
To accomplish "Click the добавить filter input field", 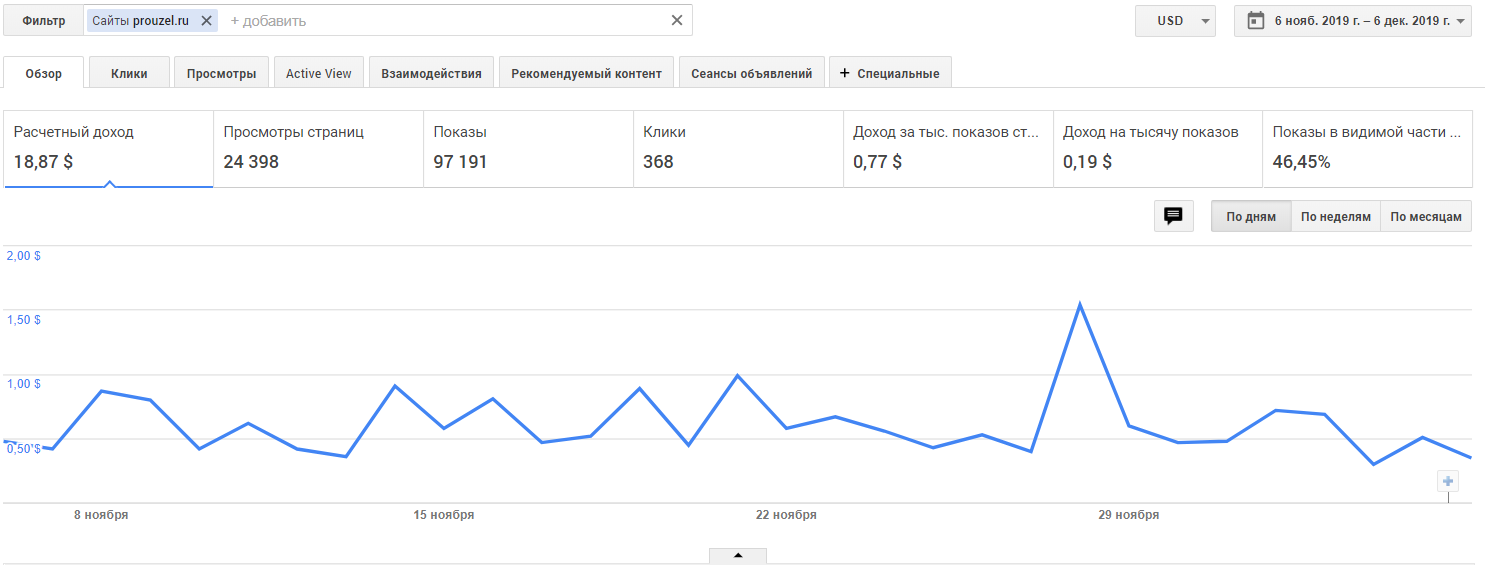I will point(440,20).
